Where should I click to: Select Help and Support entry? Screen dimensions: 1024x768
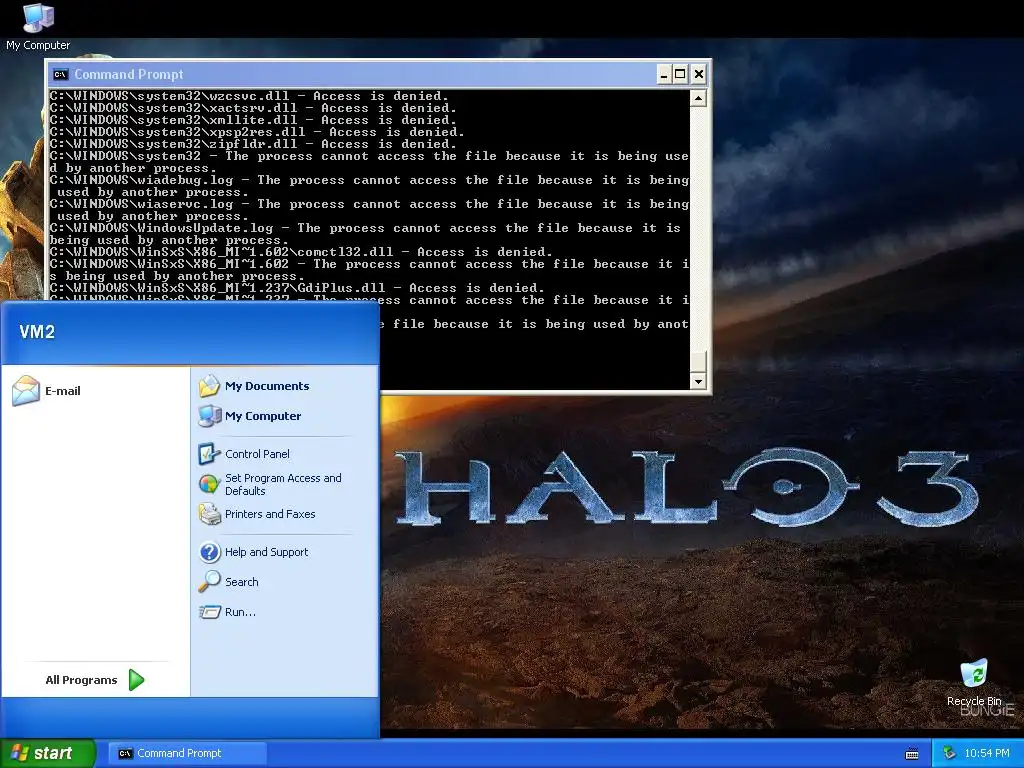(x=266, y=552)
